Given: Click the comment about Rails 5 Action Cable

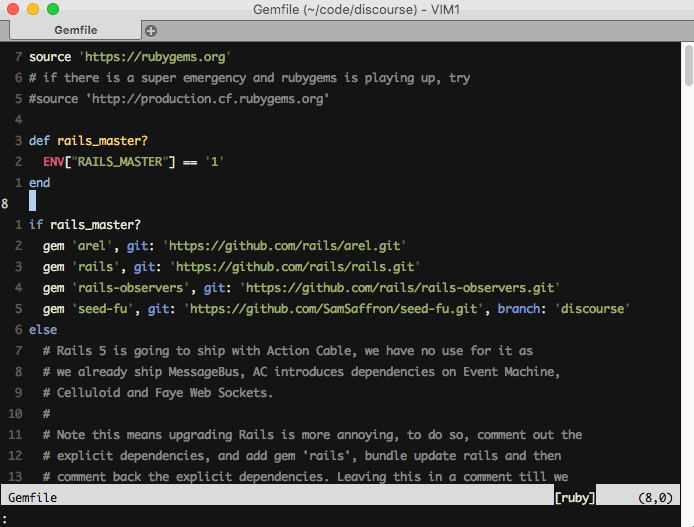Looking at the screenshot, I should click(x=288, y=351).
